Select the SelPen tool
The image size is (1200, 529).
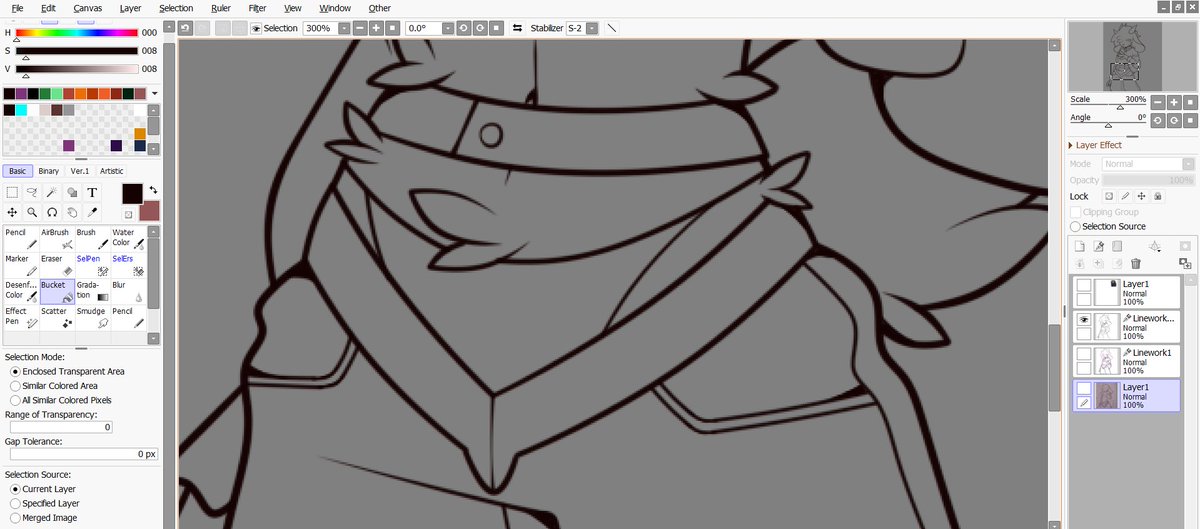point(93,265)
